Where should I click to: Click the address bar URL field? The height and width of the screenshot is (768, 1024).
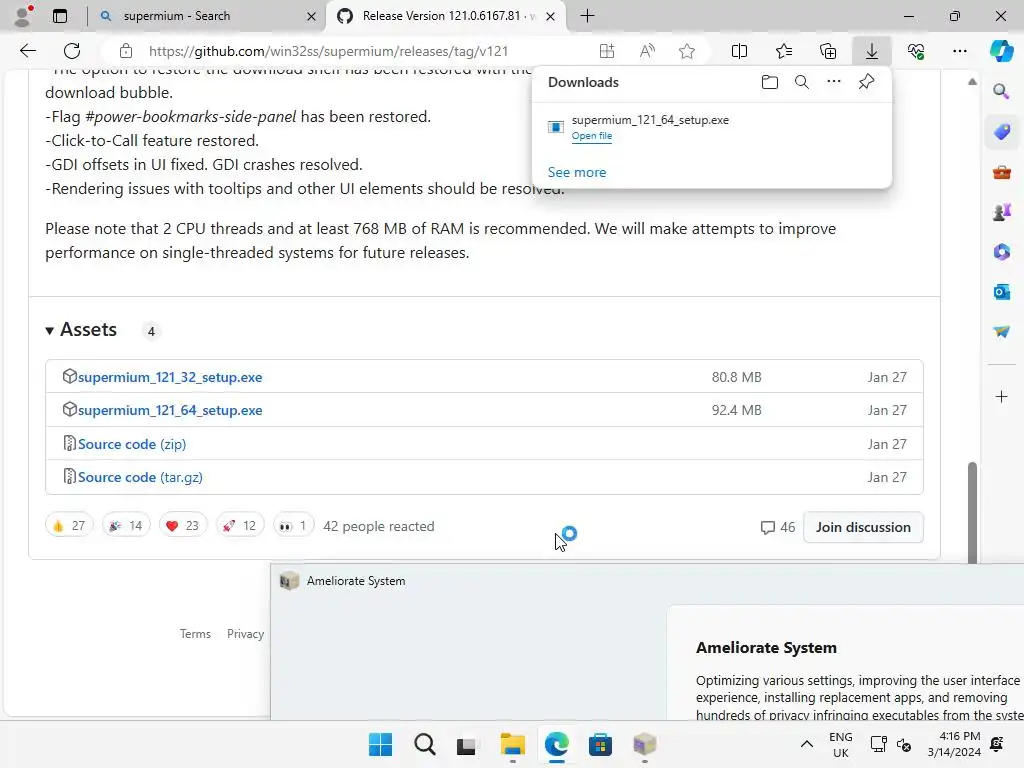(x=328, y=51)
